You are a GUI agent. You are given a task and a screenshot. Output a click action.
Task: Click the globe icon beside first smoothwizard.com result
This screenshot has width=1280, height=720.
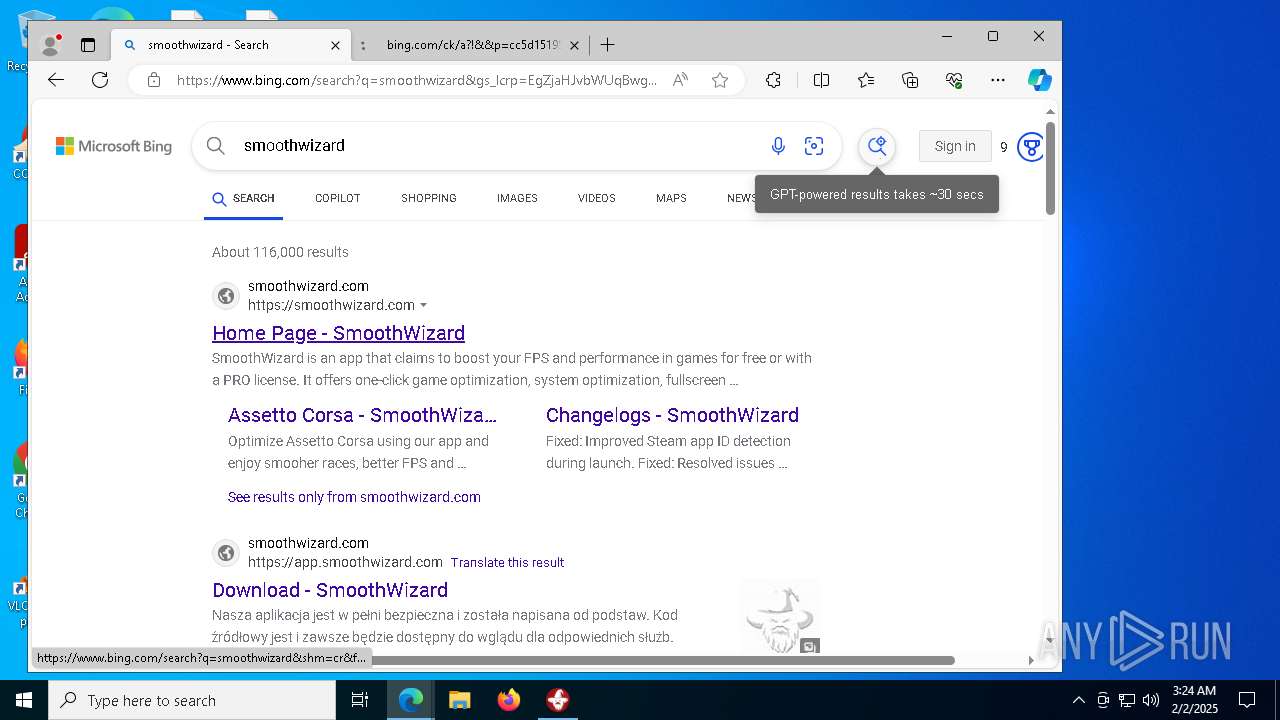[226, 296]
